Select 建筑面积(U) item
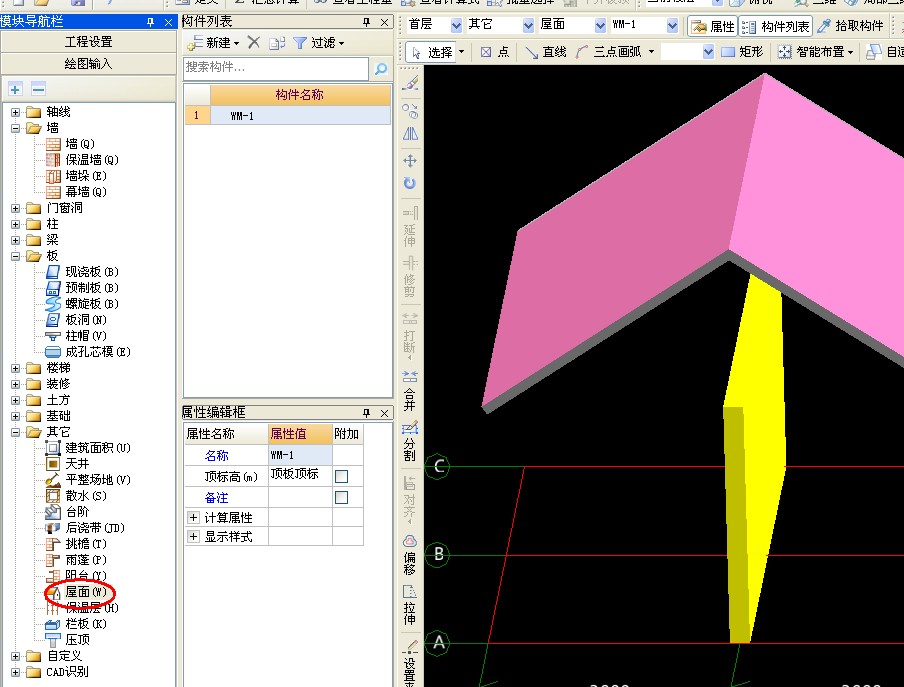Image resolution: width=904 pixels, height=687 pixels. 97,448
